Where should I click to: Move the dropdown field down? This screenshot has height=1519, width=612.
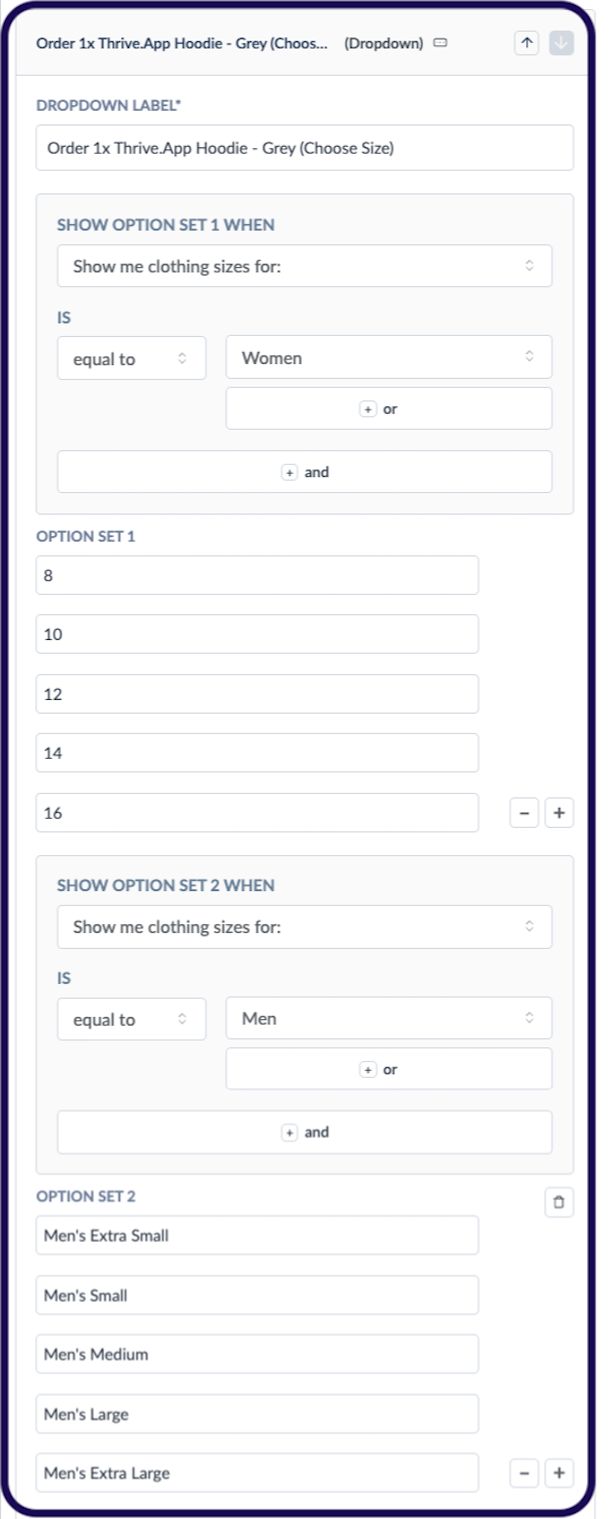(560, 43)
